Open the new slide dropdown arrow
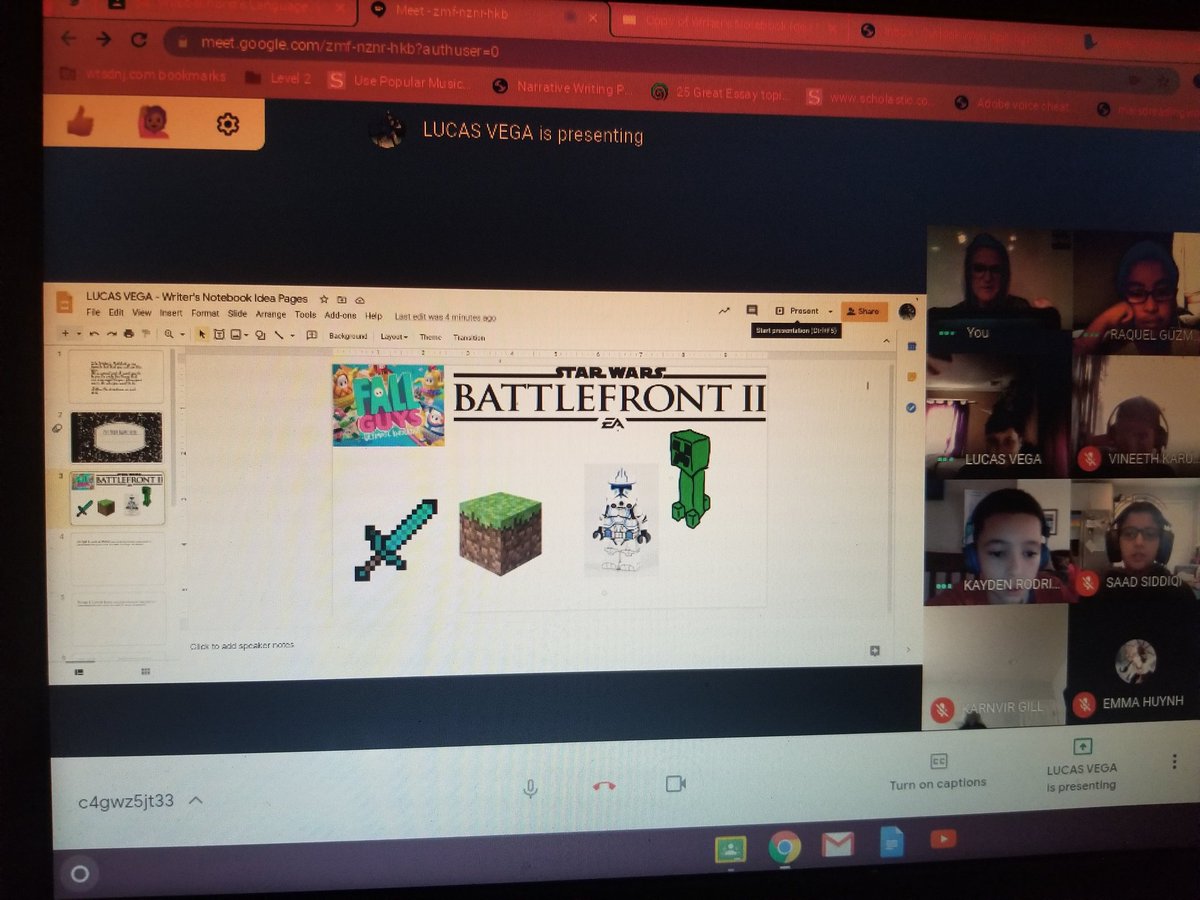This screenshot has height=900, width=1200. [x=78, y=334]
